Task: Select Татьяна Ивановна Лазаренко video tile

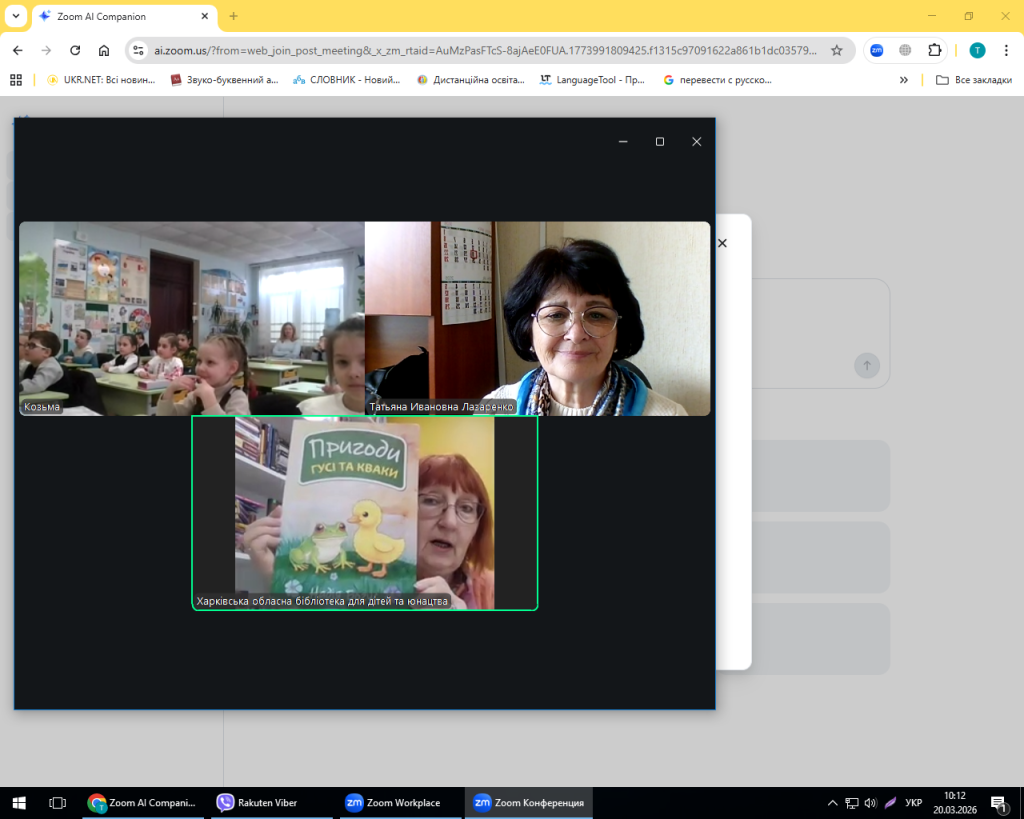Action: [x=537, y=318]
